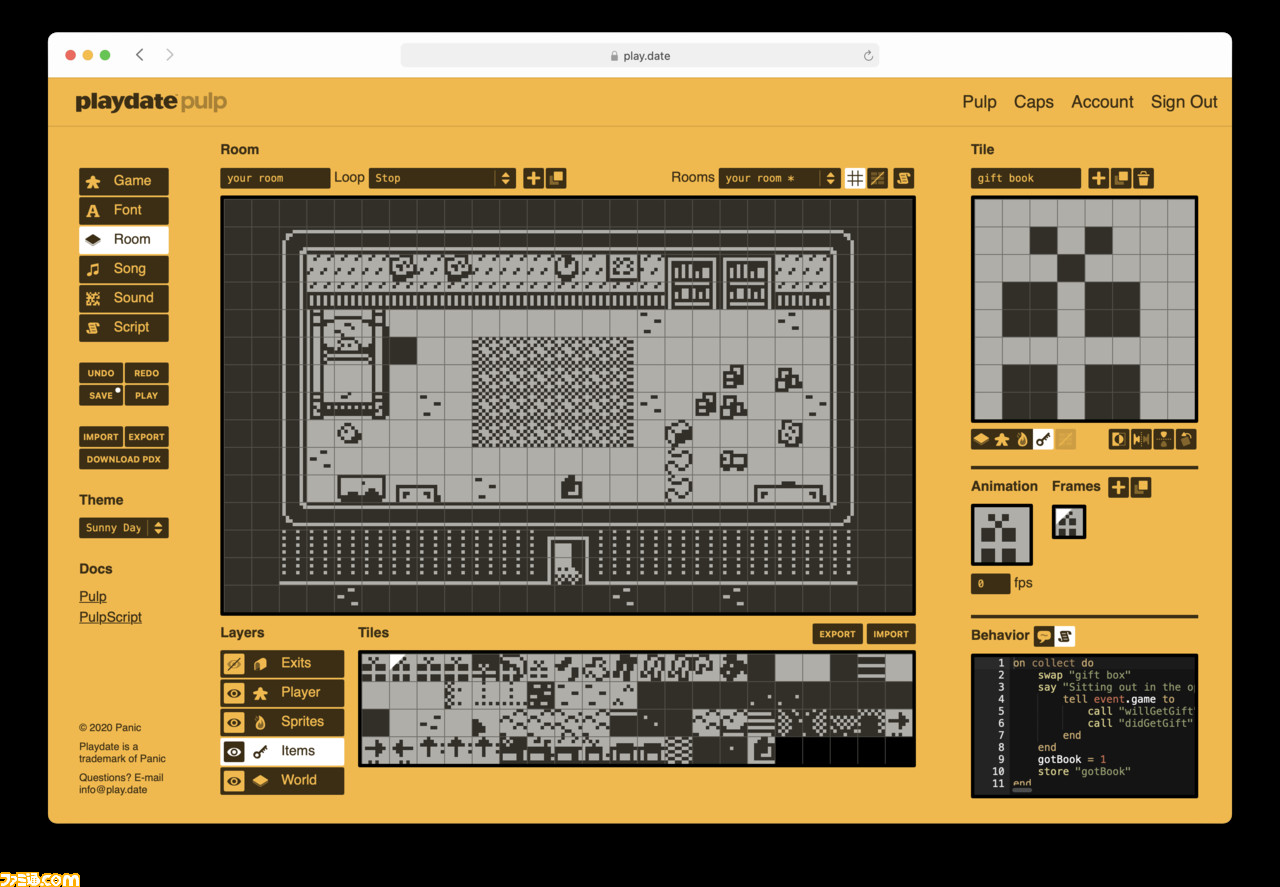Image resolution: width=1280 pixels, height=887 pixels.
Task: Open the Rooms selector dropdown
Action: pyautogui.click(x=779, y=178)
